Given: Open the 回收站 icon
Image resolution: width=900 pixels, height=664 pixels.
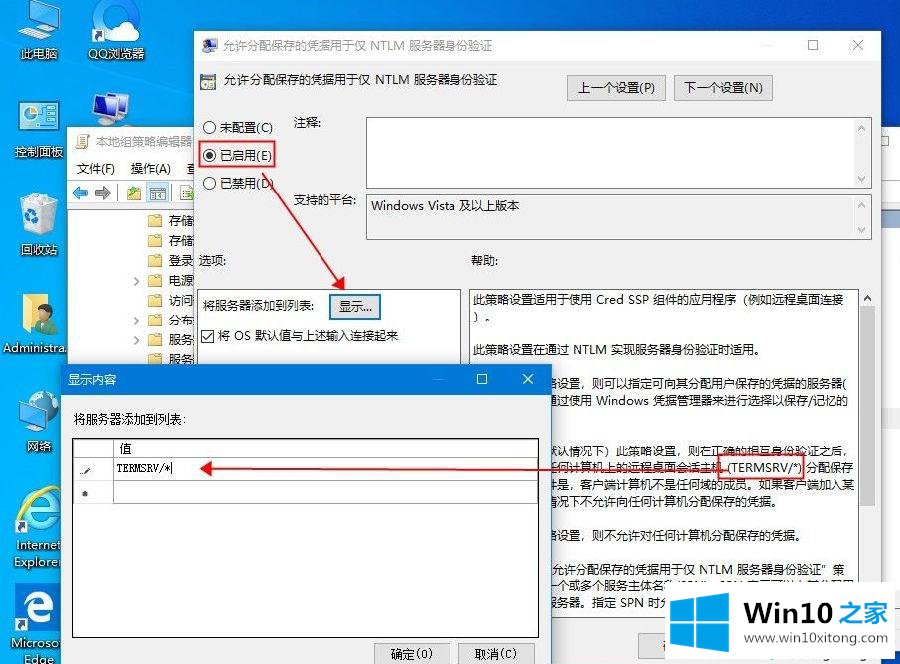Looking at the screenshot, I should point(38,225).
